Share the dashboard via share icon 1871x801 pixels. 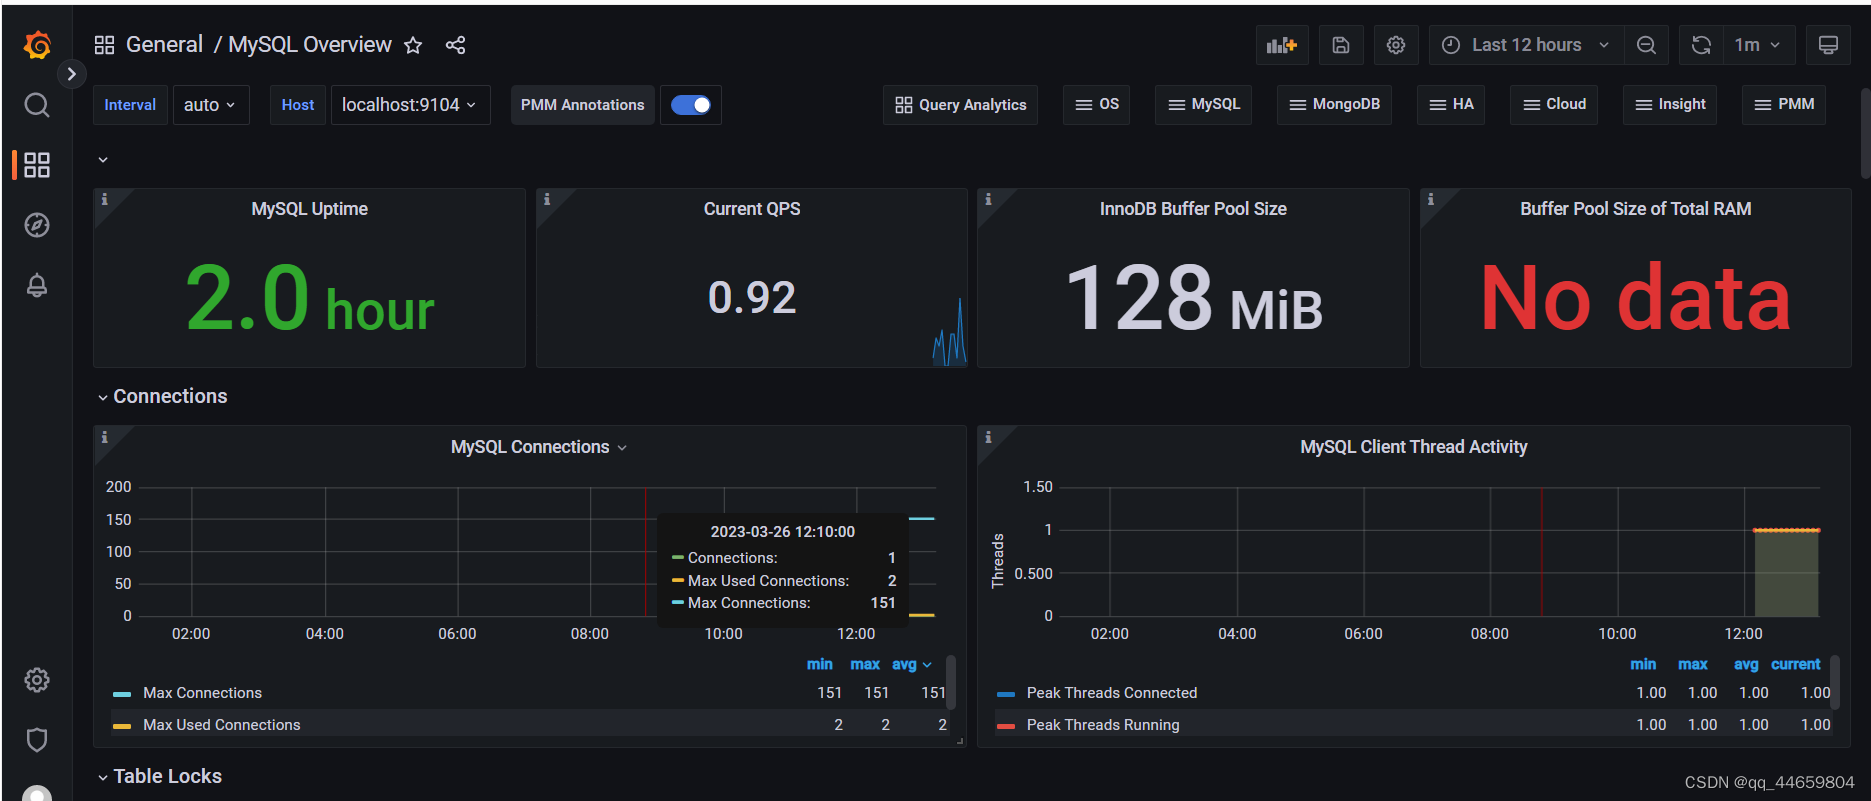(x=455, y=45)
